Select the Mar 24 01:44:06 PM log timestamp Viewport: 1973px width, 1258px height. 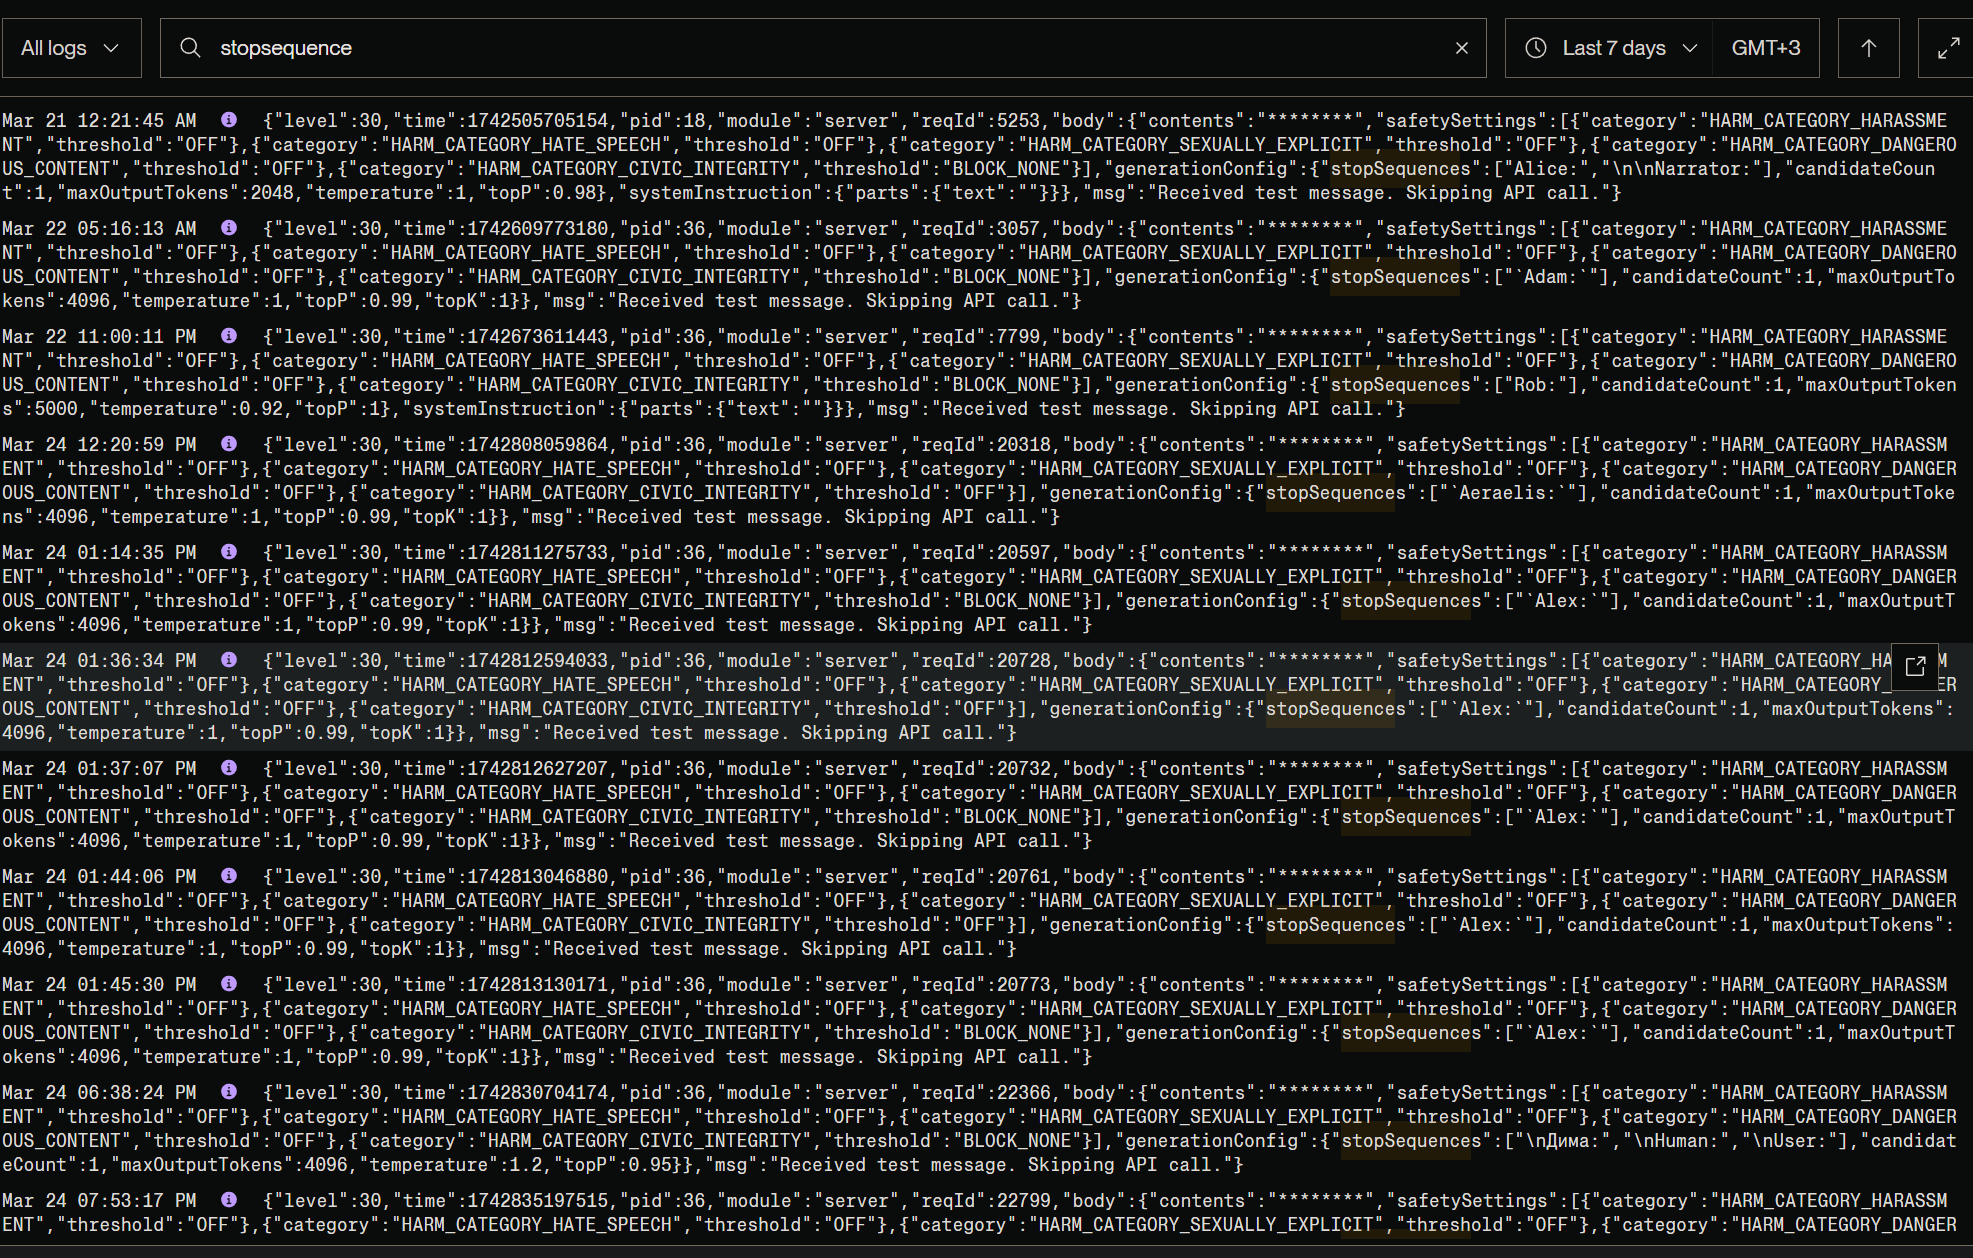coord(99,877)
